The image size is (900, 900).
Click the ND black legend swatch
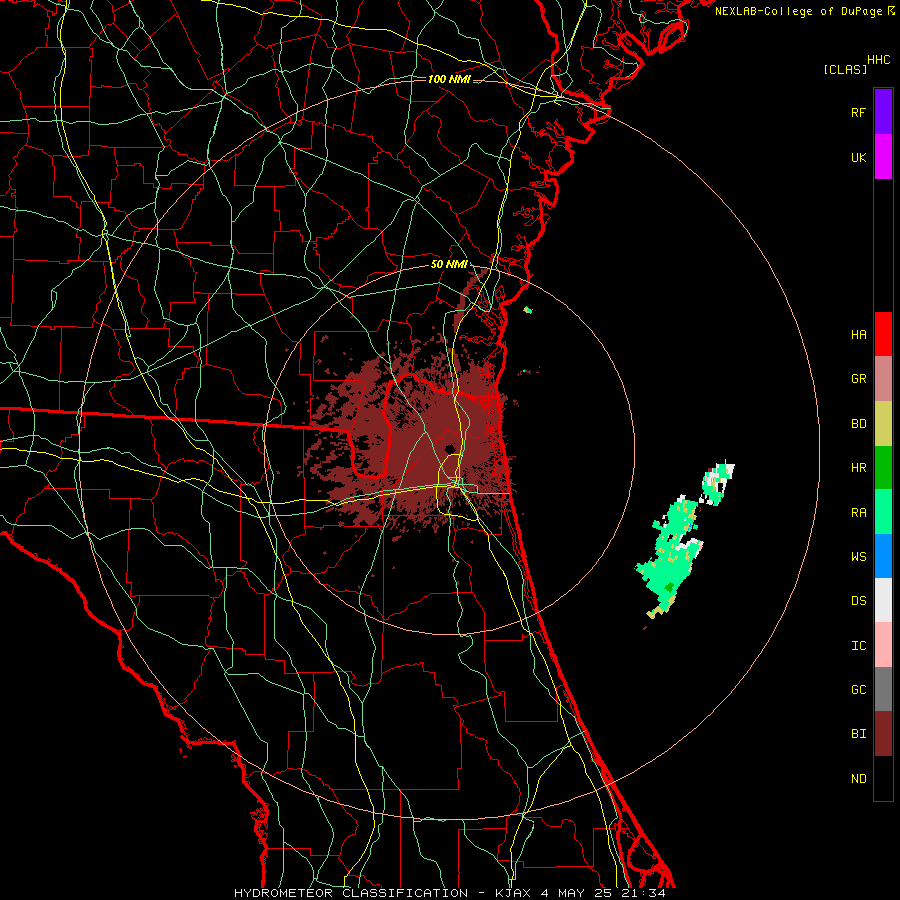tap(883, 778)
